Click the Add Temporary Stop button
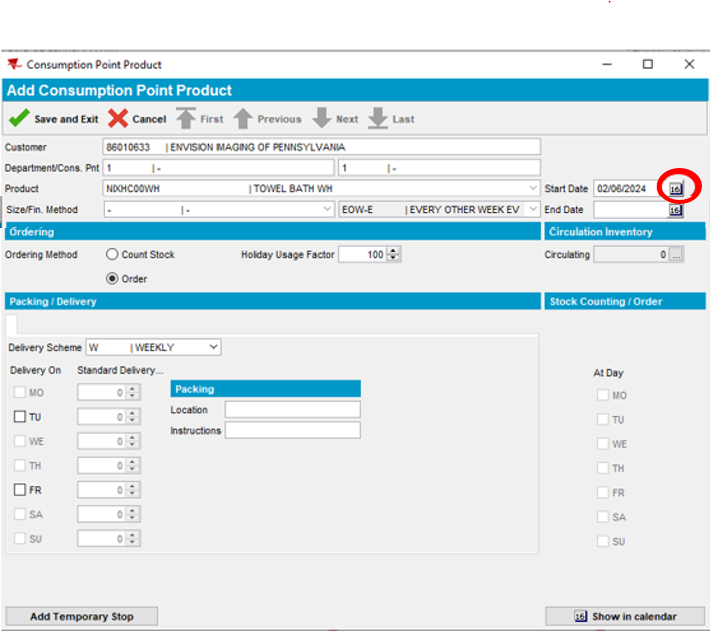The height and width of the screenshot is (631, 710). point(81,616)
